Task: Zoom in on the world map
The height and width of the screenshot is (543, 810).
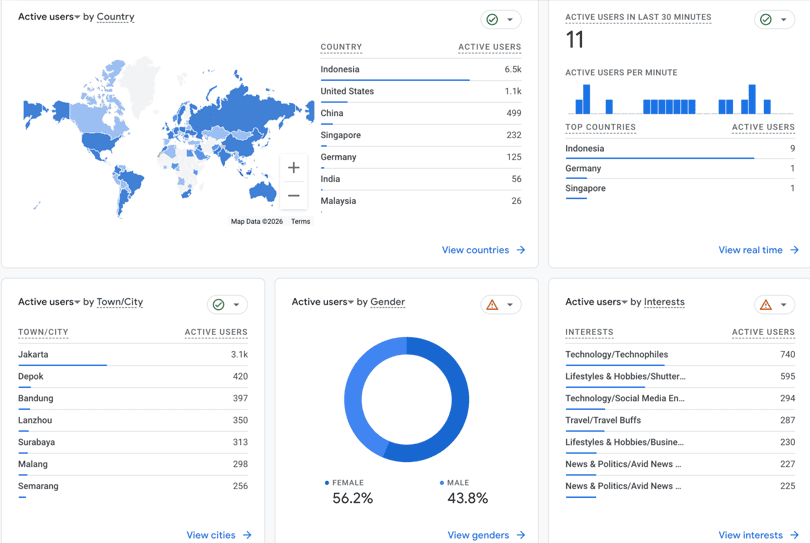Action: 293,167
